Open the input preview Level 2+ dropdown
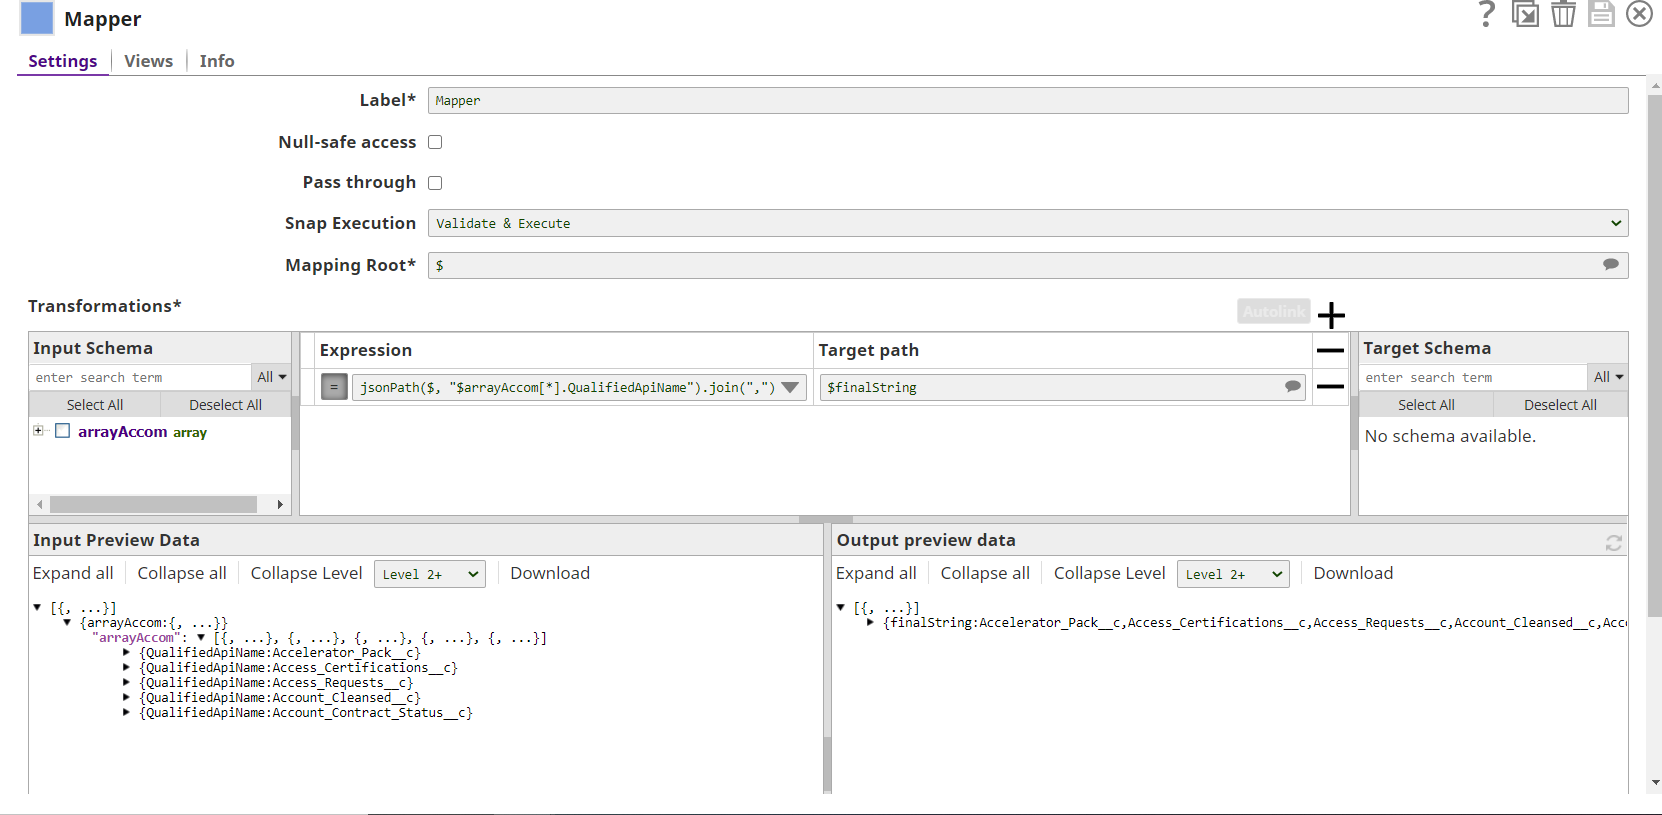The width and height of the screenshot is (1662, 815). click(430, 574)
